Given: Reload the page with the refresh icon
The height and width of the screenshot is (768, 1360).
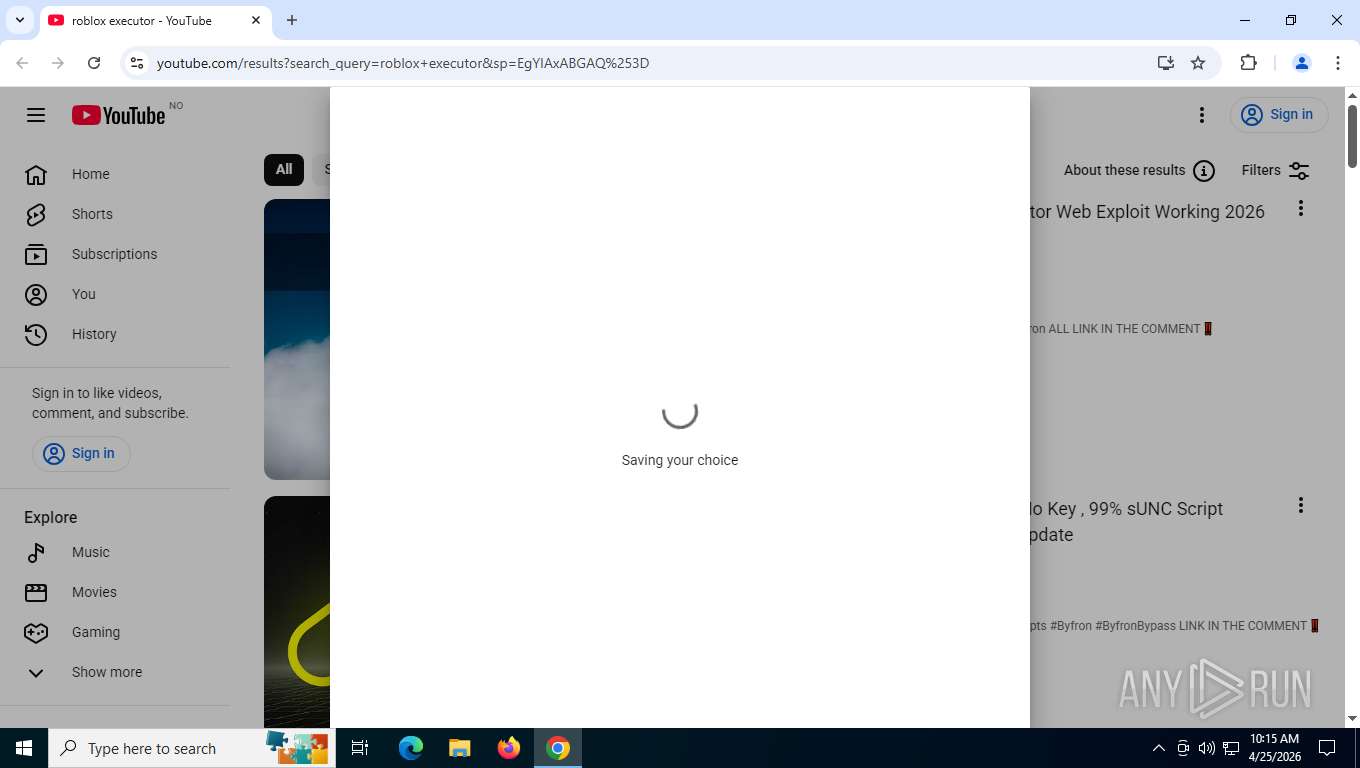Looking at the screenshot, I should tap(94, 63).
